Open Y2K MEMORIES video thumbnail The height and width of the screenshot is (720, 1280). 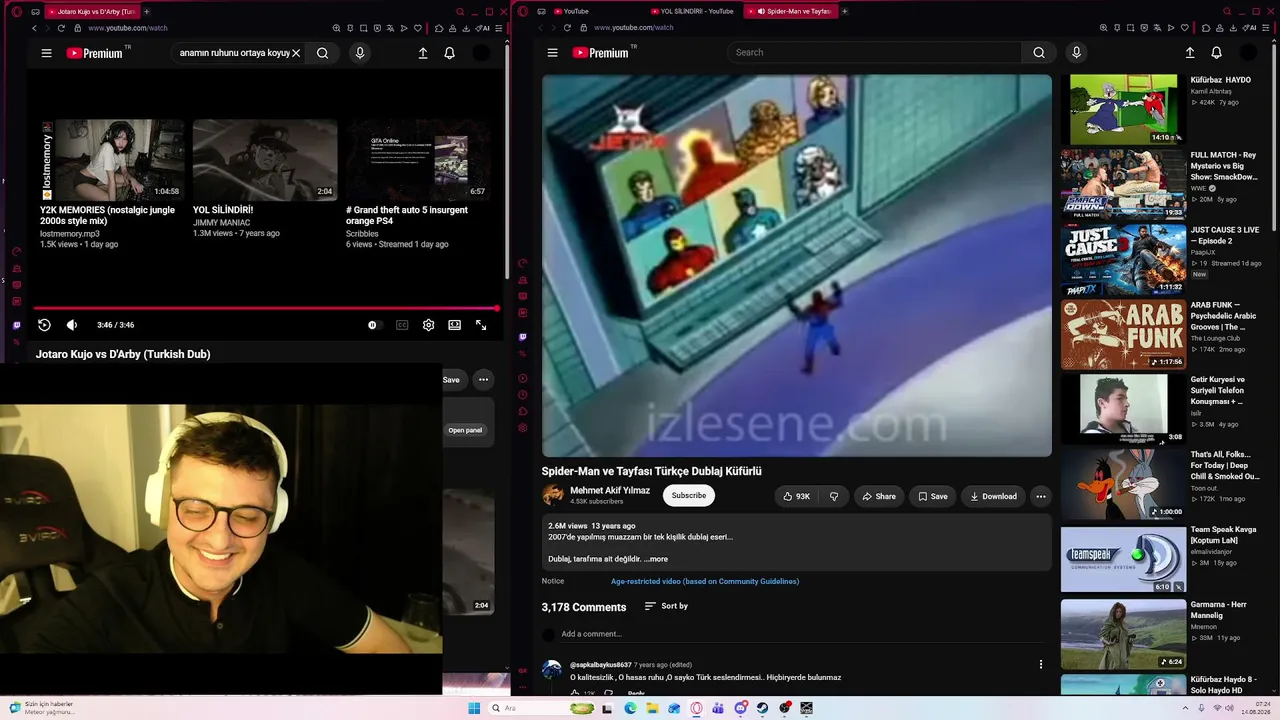point(112,160)
